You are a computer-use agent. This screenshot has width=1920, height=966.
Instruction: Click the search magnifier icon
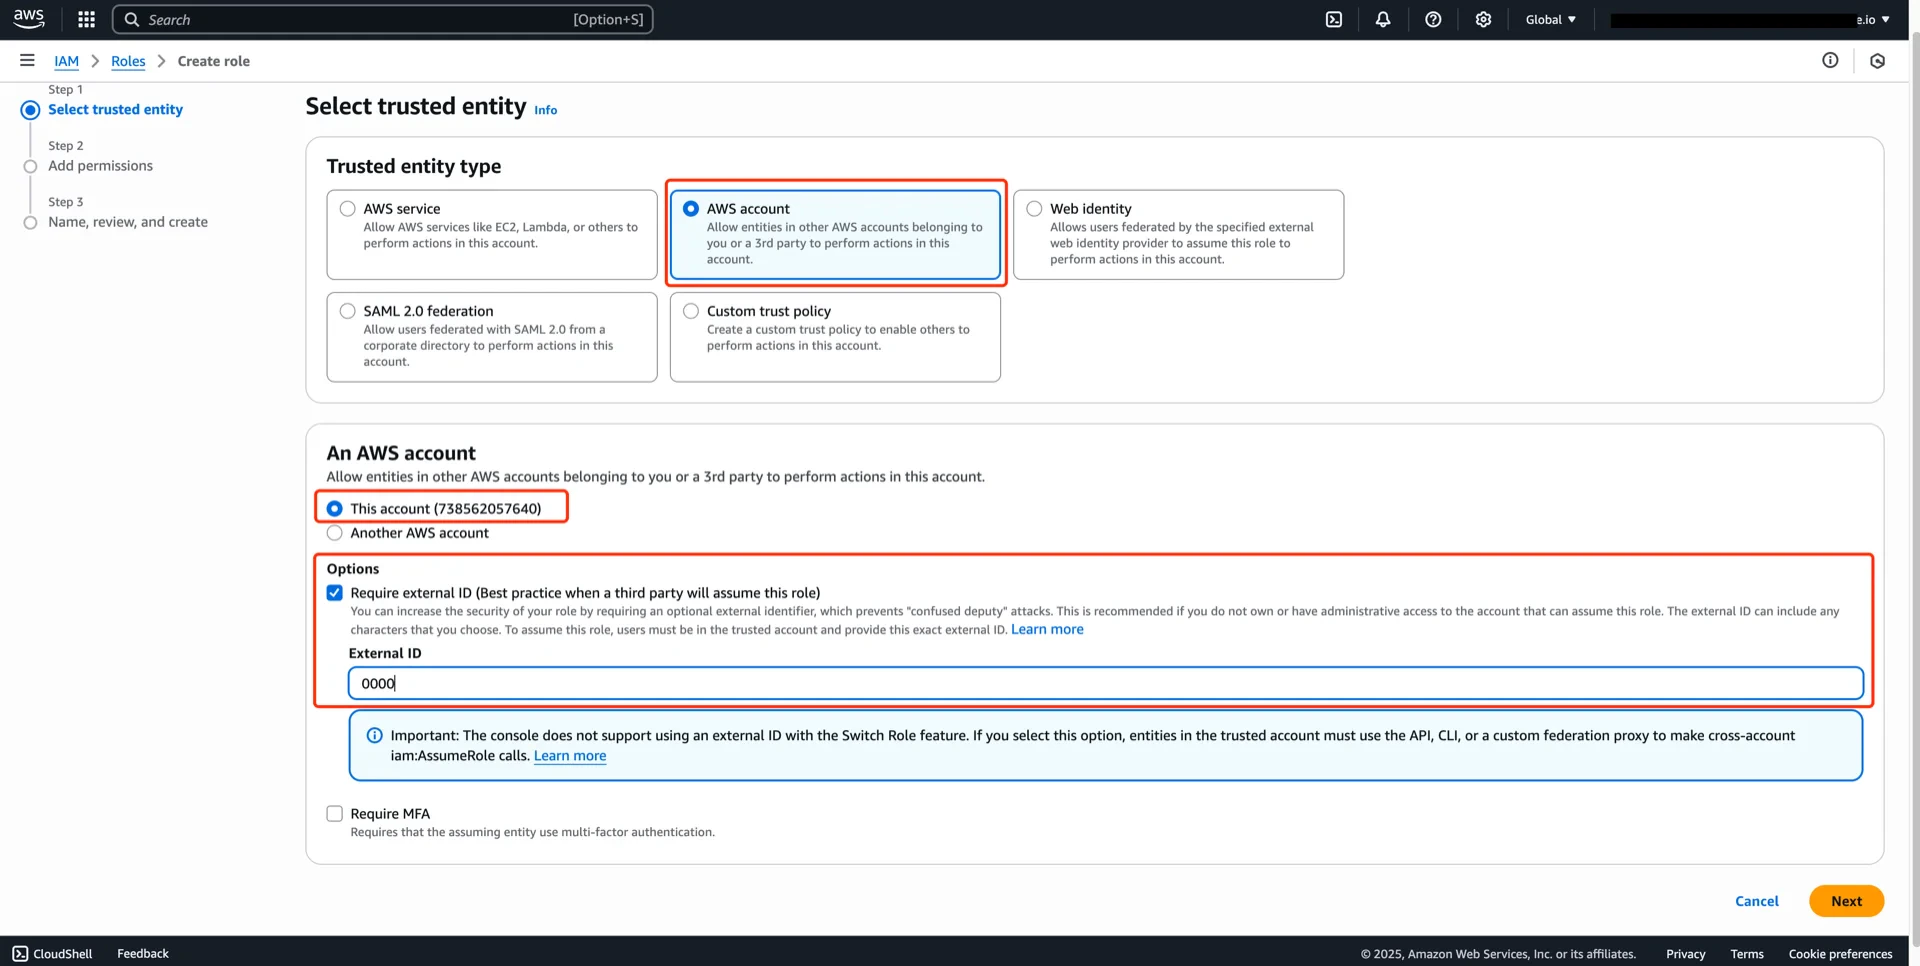131,19
